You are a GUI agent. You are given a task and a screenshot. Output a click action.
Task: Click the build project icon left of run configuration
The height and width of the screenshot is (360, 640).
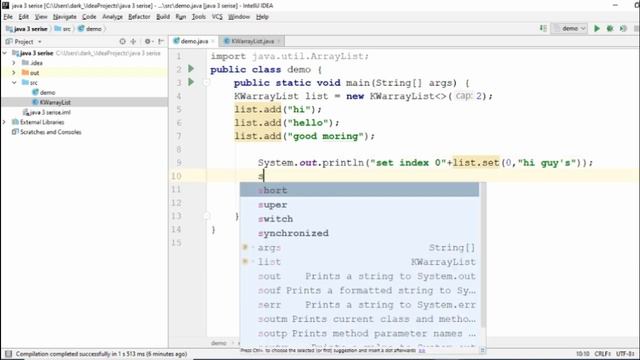(x=543, y=28)
